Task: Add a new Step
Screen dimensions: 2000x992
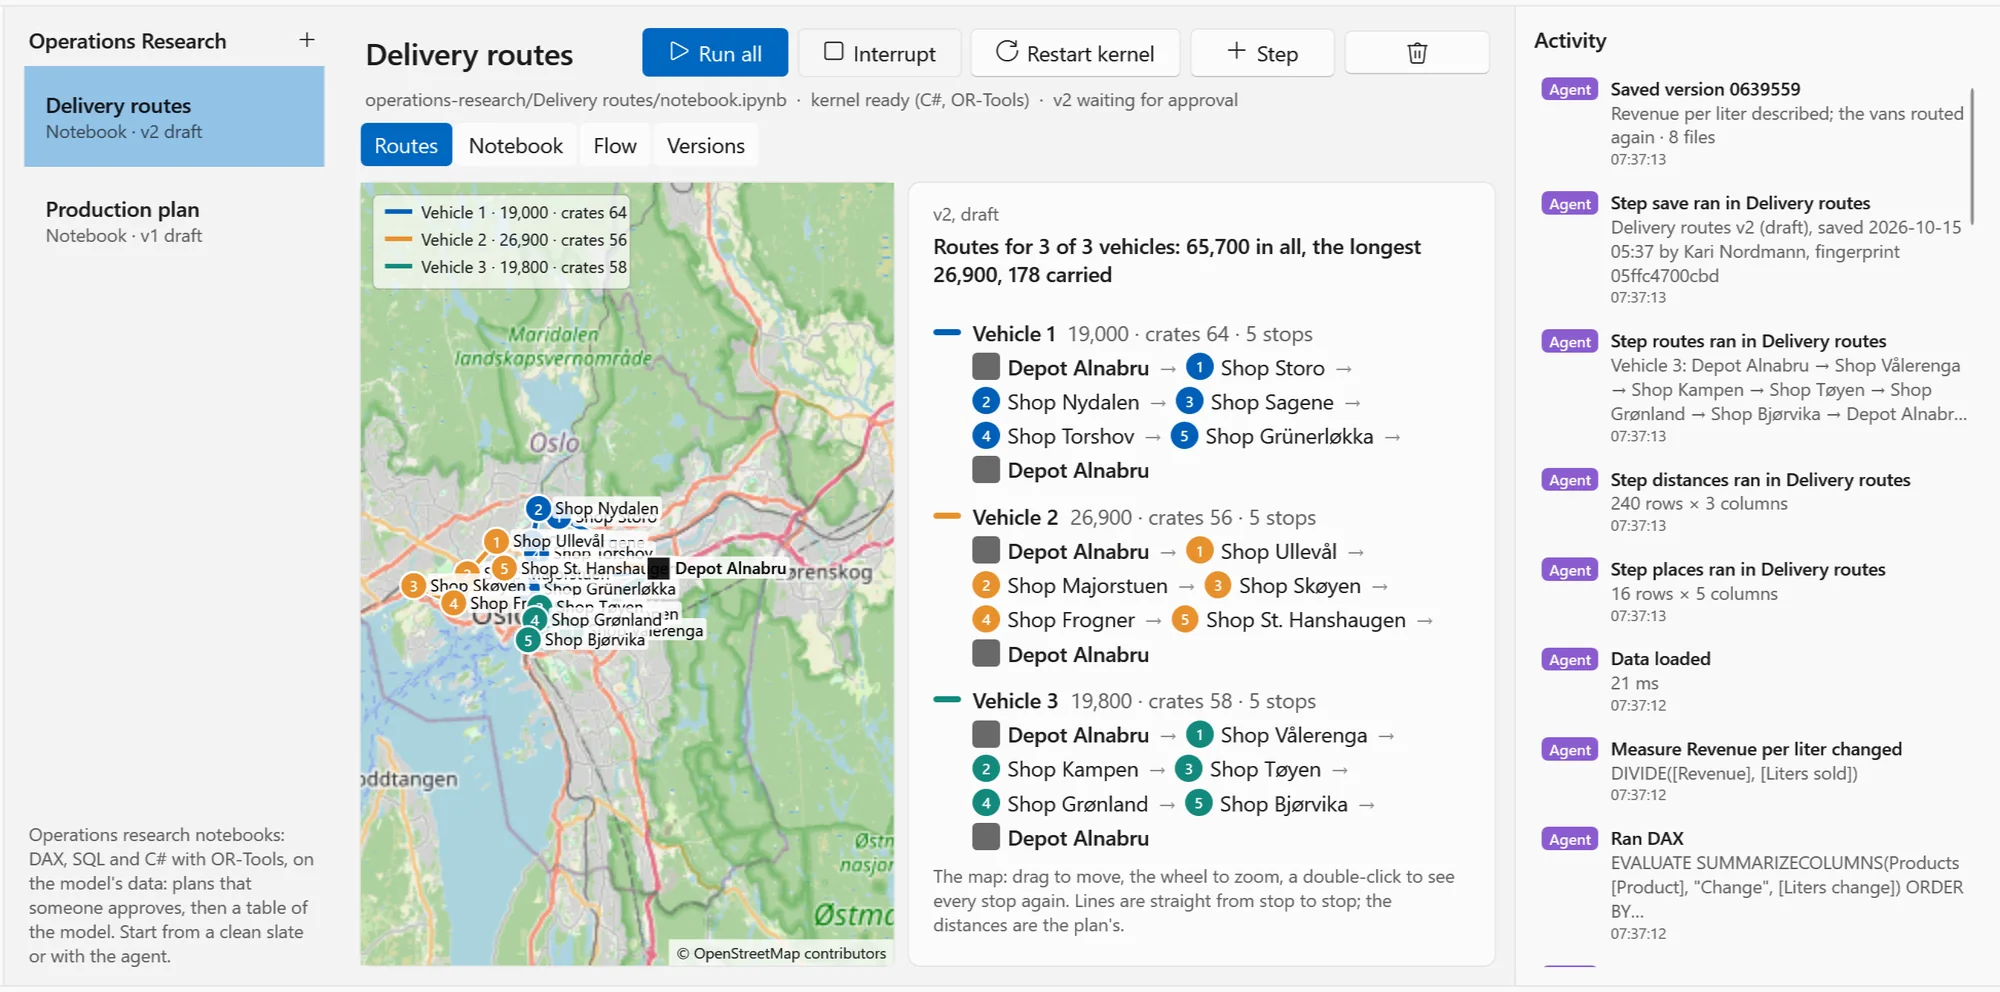Action: [x=1262, y=53]
